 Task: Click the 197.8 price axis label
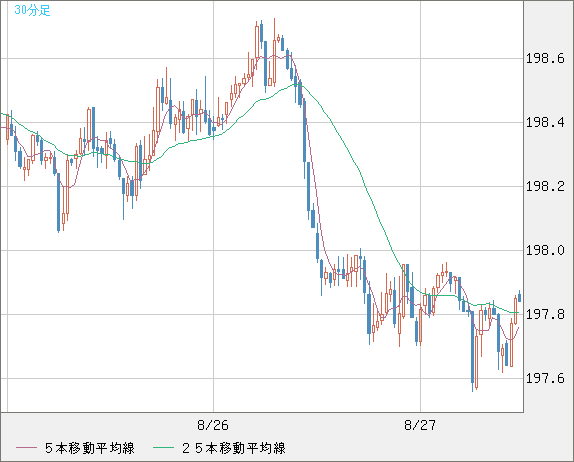point(545,314)
